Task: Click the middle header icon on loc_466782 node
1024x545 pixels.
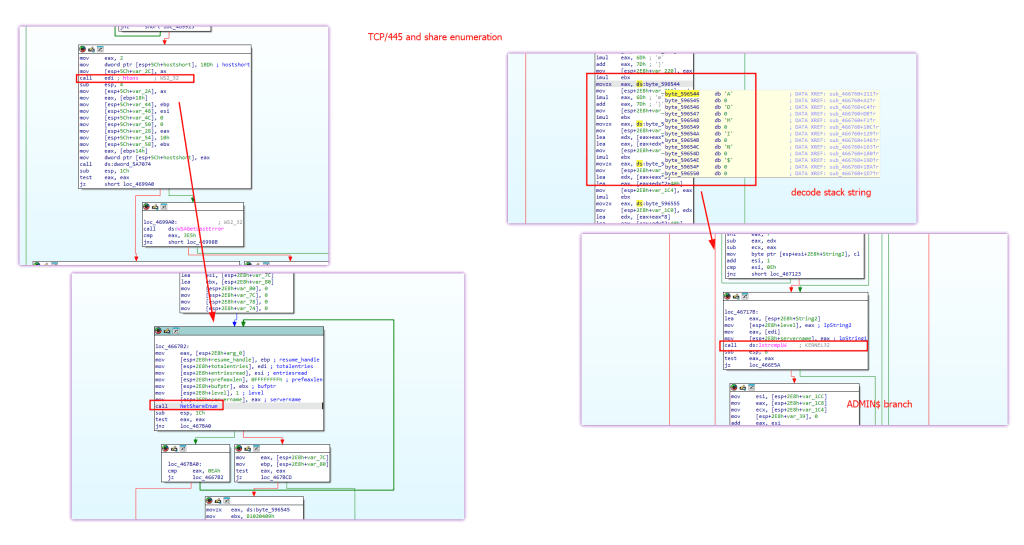Action: click(x=167, y=331)
